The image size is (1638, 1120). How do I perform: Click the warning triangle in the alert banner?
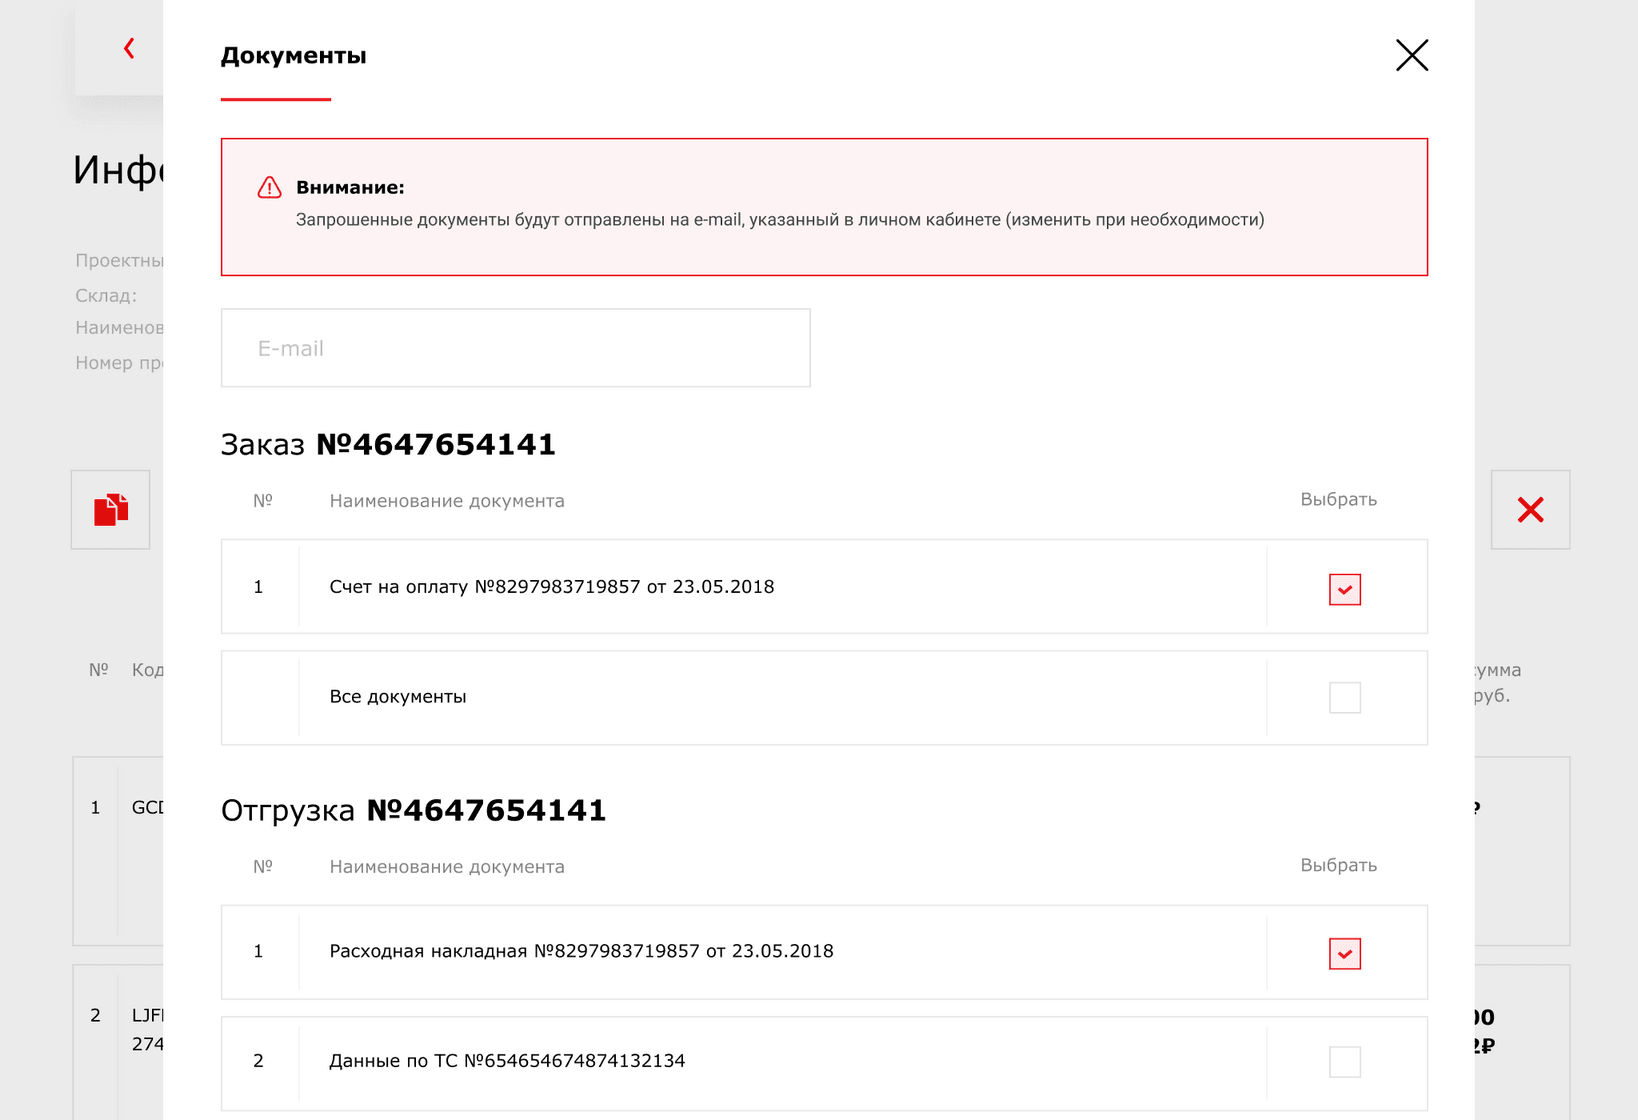pos(268,188)
